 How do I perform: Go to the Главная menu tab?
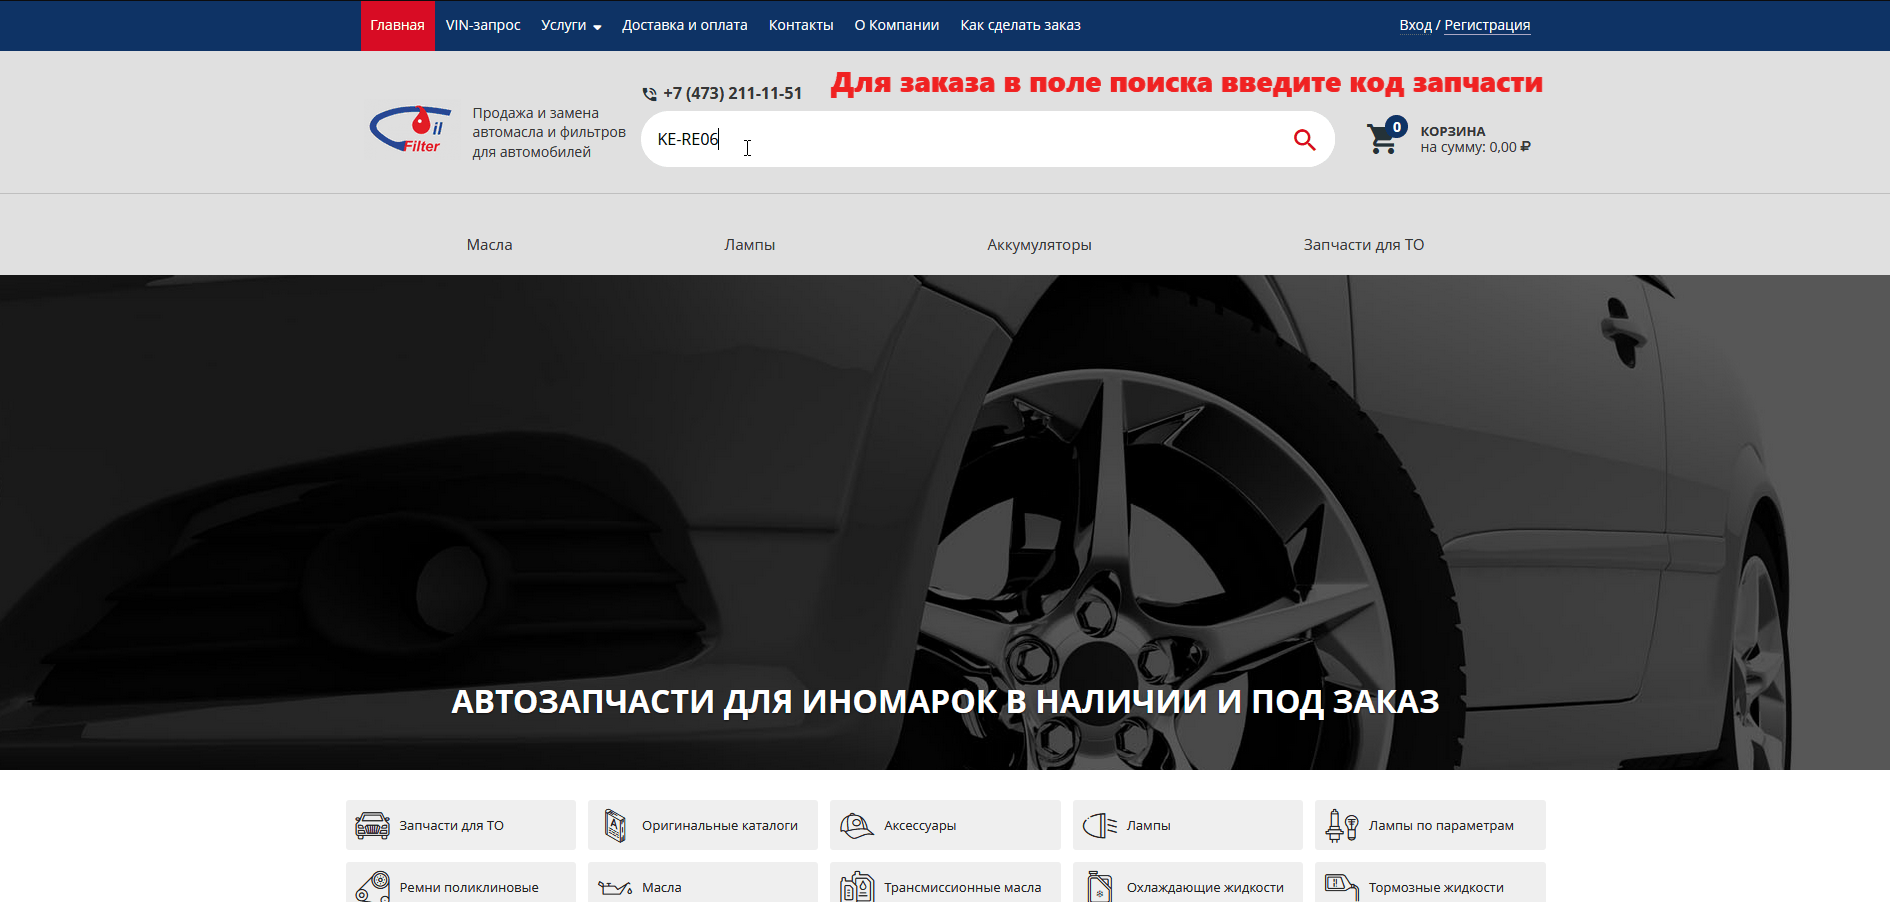tap(397, 25)
